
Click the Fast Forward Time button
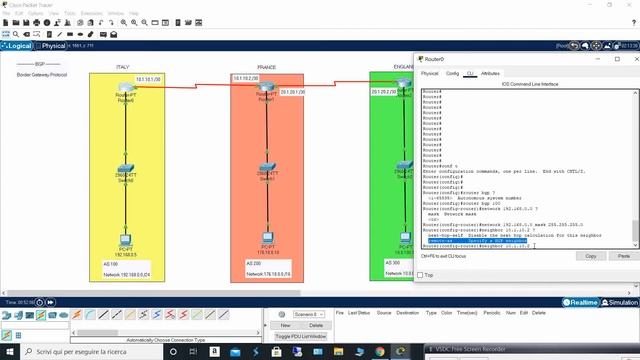click(50, 302)
